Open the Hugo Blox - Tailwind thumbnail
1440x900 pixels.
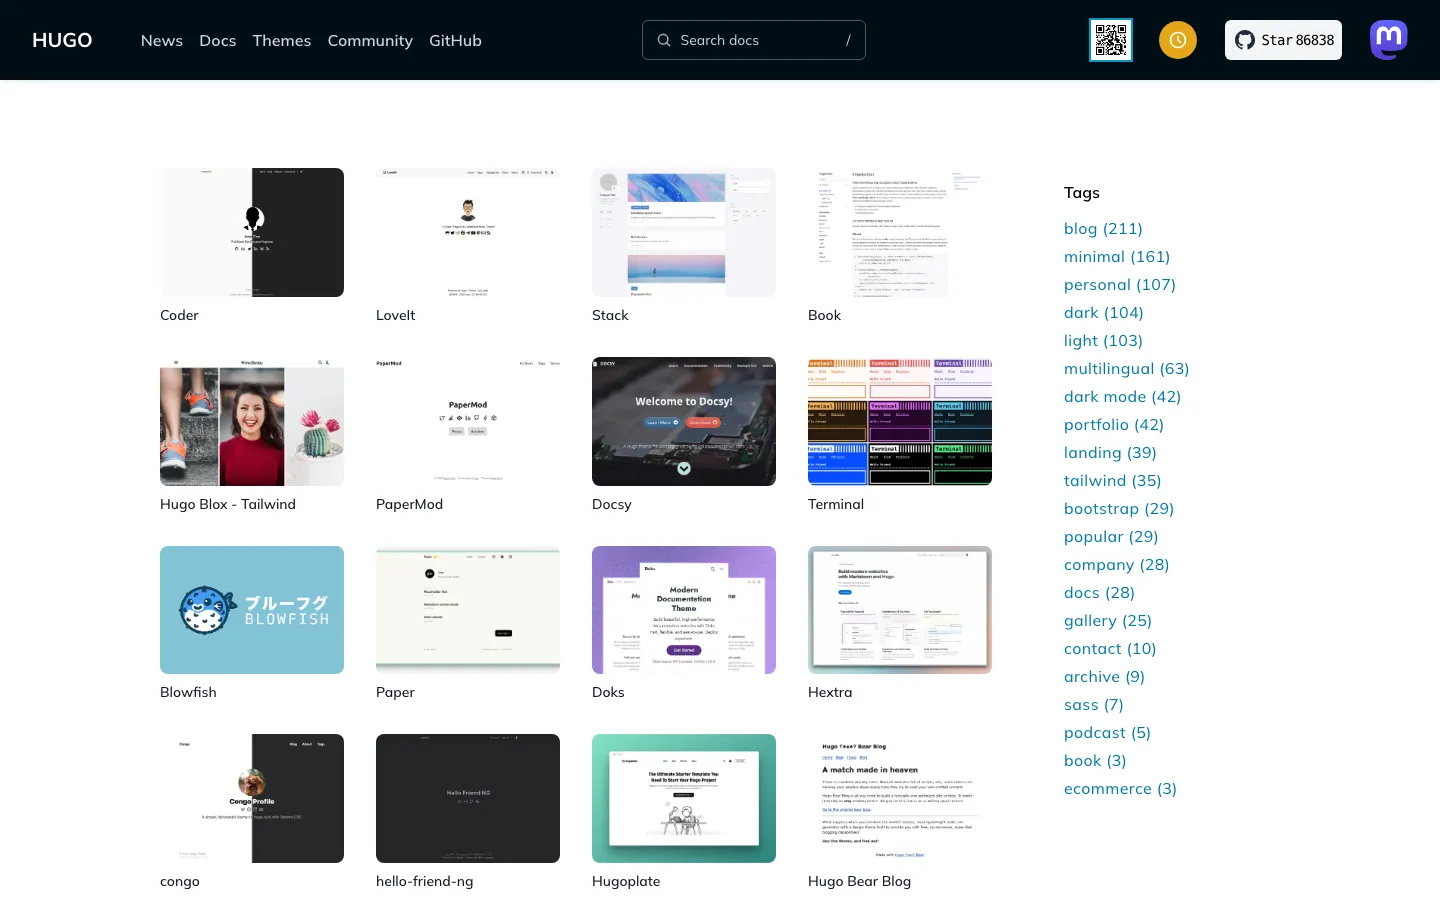252,421
